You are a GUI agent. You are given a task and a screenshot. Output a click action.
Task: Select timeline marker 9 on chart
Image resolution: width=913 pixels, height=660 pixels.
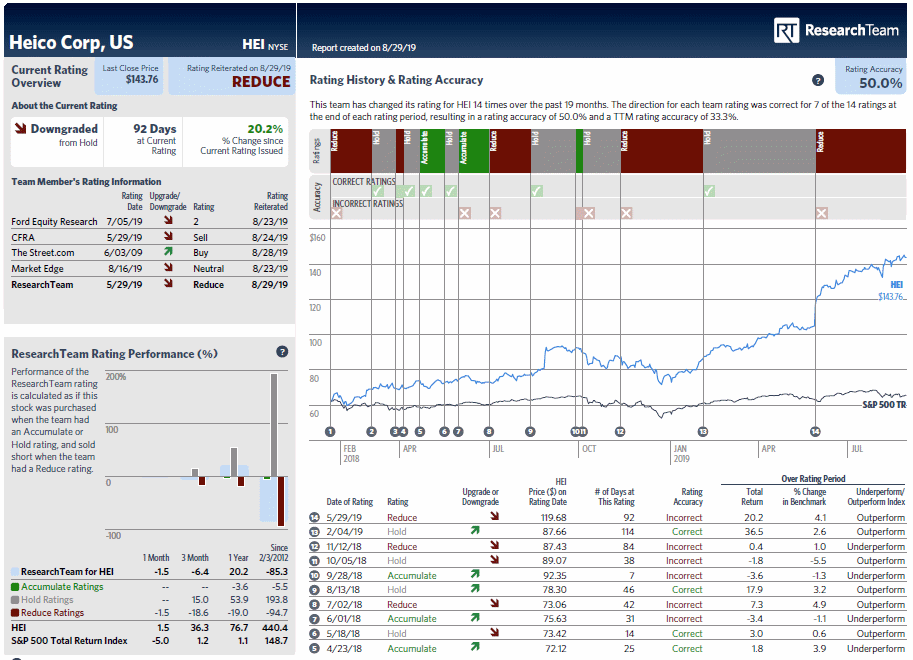point(530,432)
